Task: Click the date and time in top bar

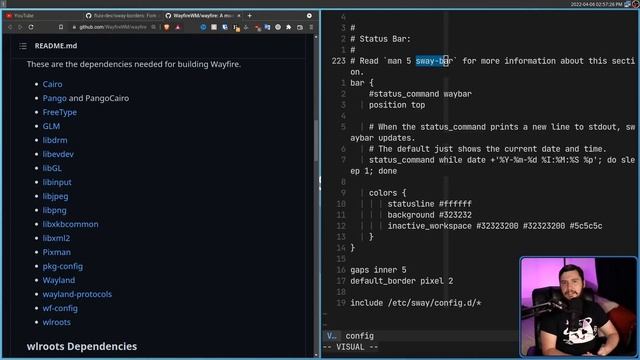Action: [x=596, y=4]
